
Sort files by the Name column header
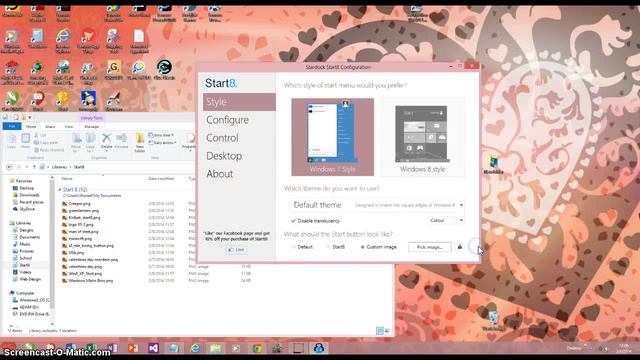tap(67, 179)
